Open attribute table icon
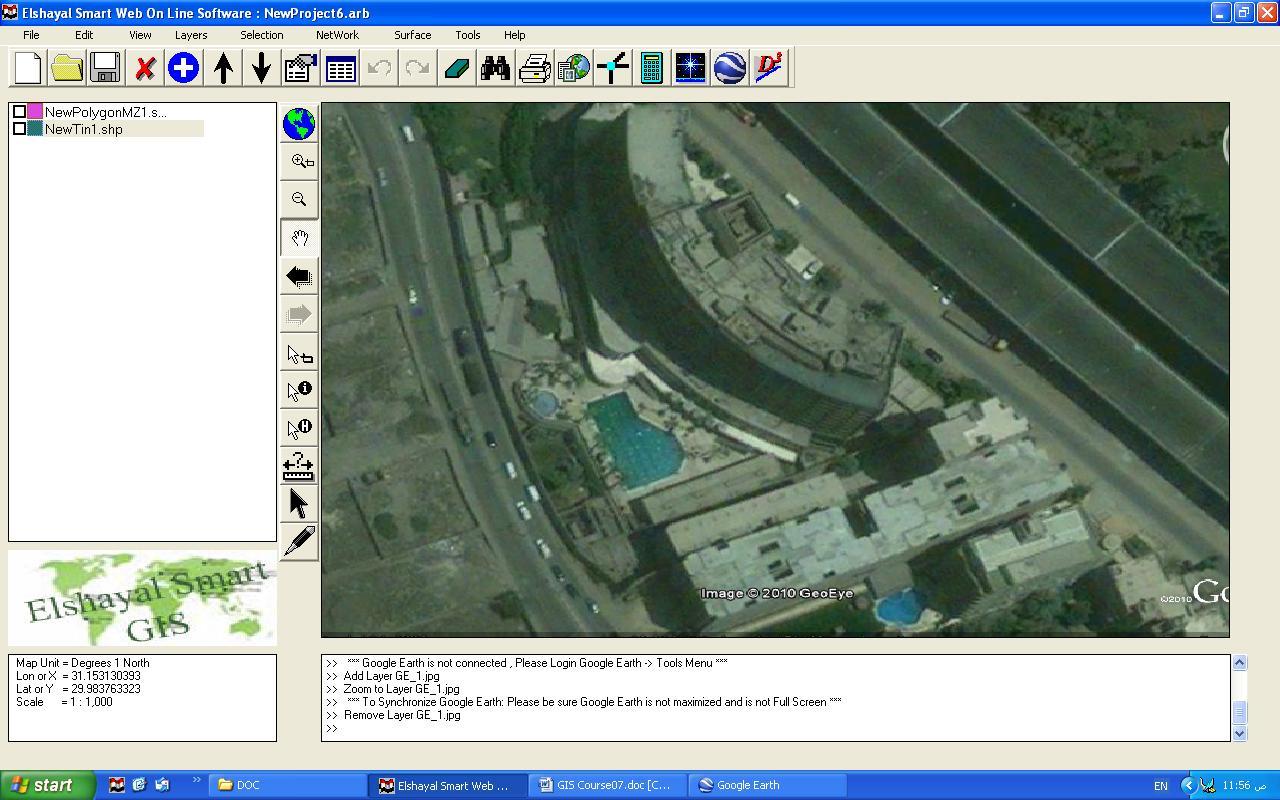The height and width of the screenshot is (800, 1280). [x=340, y=68]
